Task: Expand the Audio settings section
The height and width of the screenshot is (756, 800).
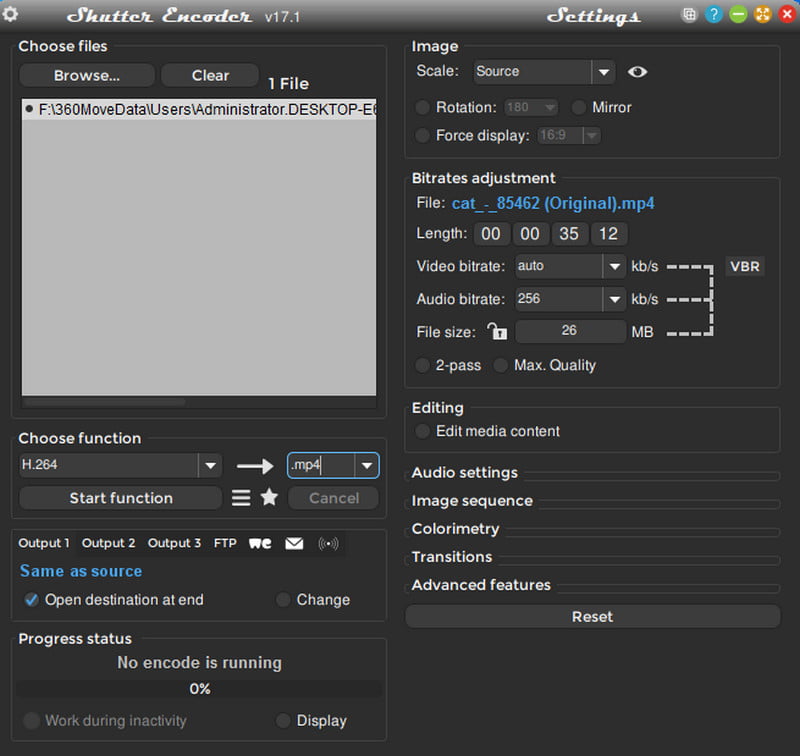Action: point(465,473)
